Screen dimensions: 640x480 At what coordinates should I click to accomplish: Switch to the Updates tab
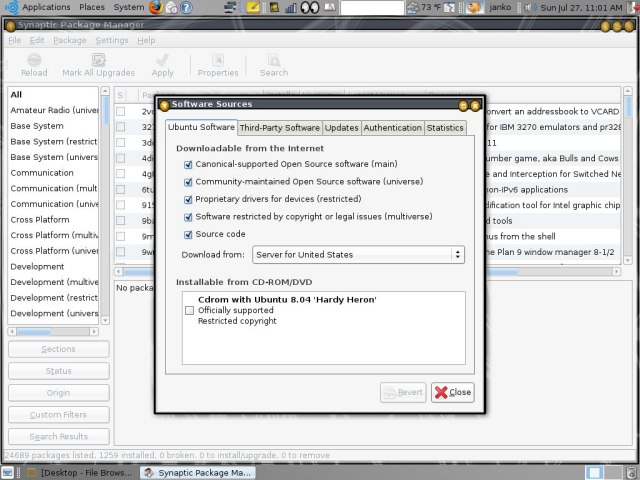pos(341,128)
